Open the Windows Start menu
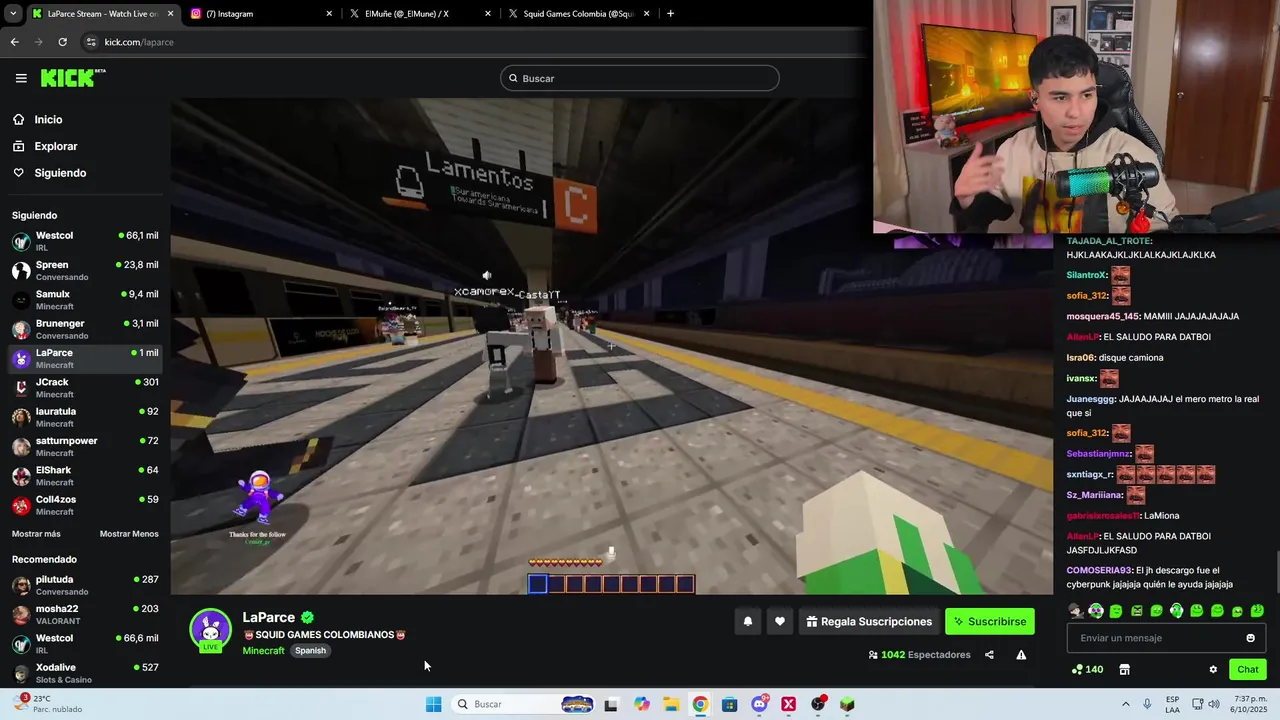The height and width of the screenshot is (720, 1280). [433, 704]
